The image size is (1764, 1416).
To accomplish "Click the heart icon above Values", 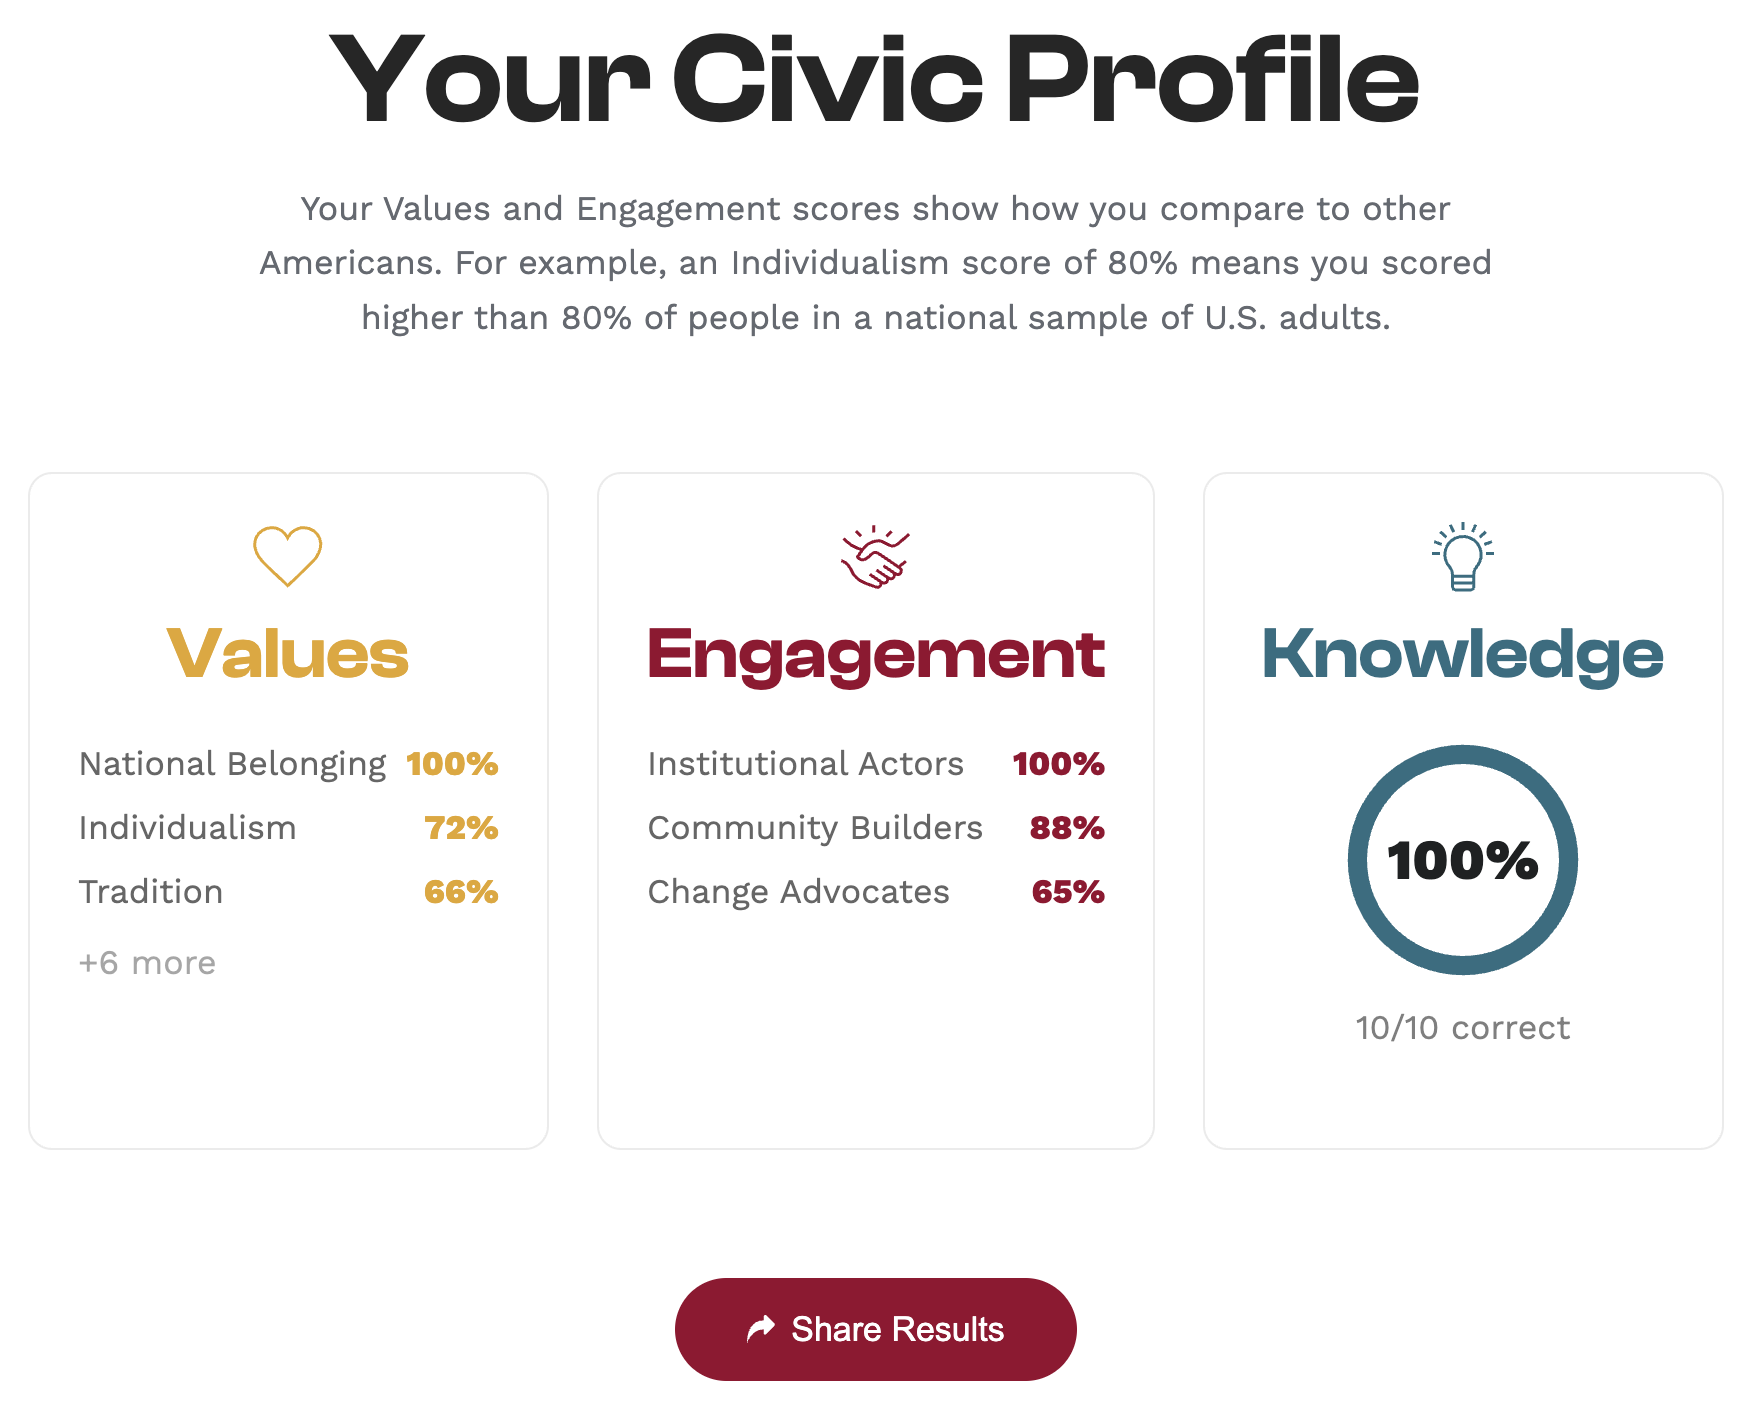I will [287, 556].
